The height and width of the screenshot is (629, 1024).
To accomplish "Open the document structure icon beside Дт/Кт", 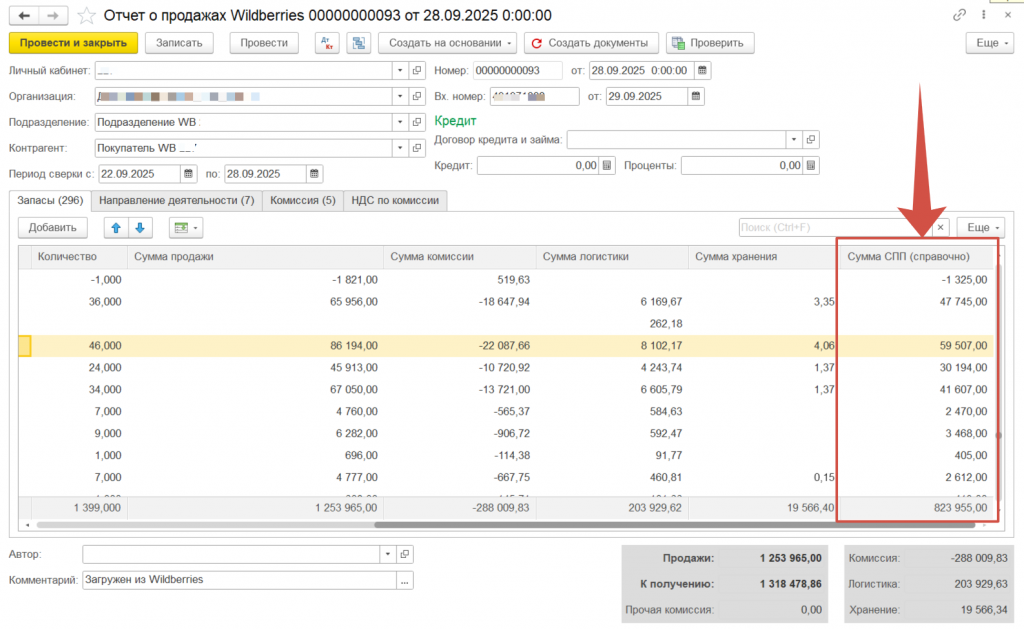I will coord(359,43).
